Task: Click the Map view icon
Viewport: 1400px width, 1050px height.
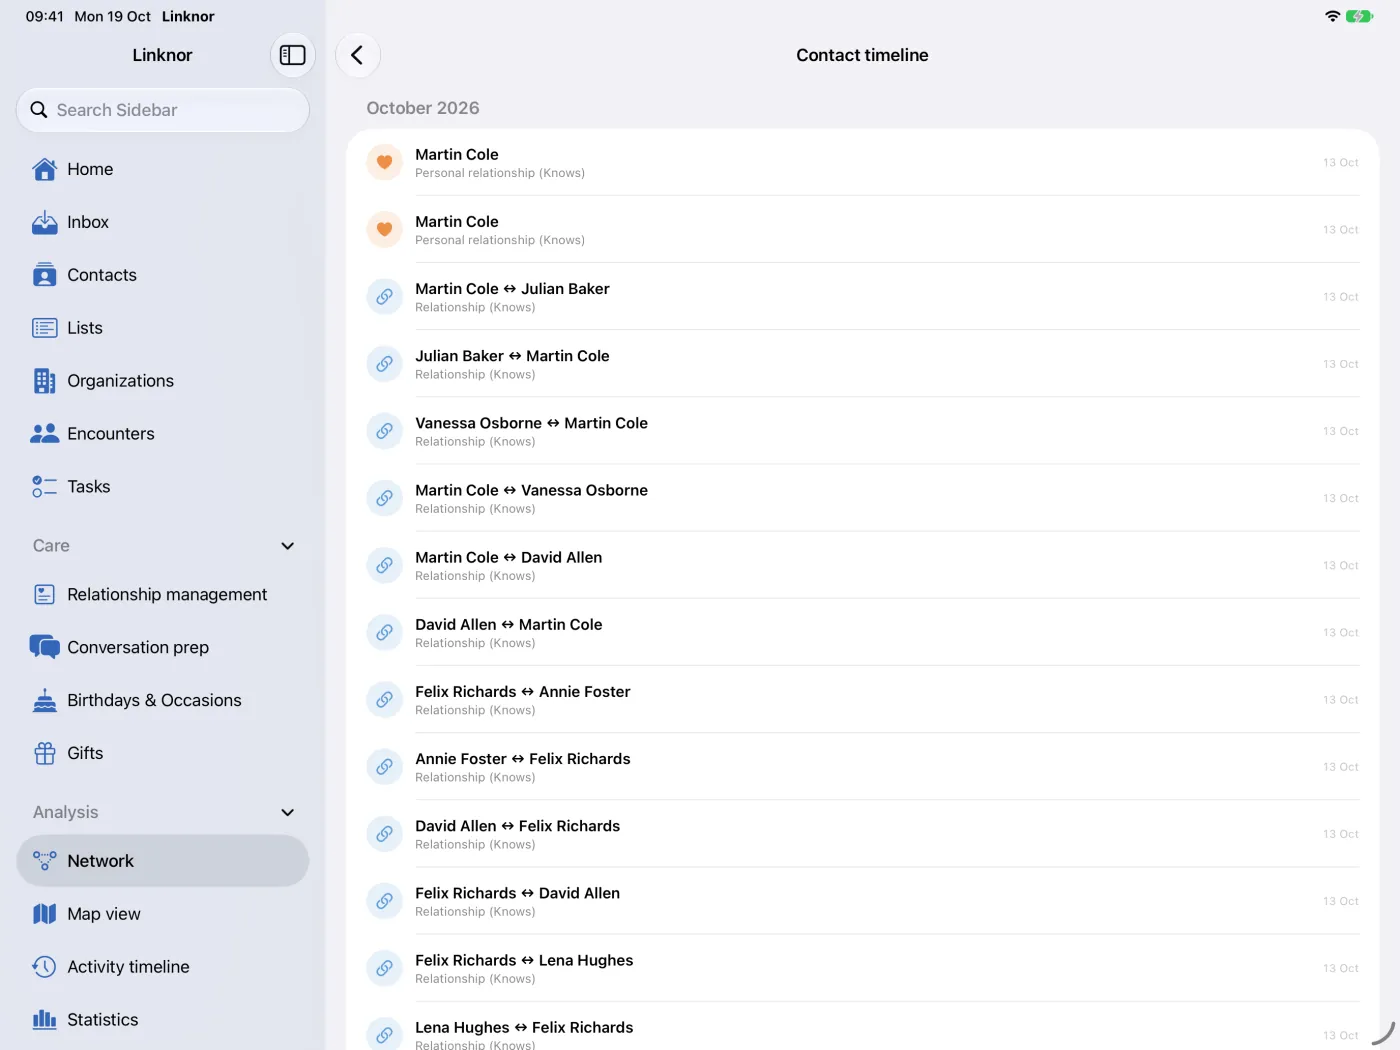Action: click(44, 914)
